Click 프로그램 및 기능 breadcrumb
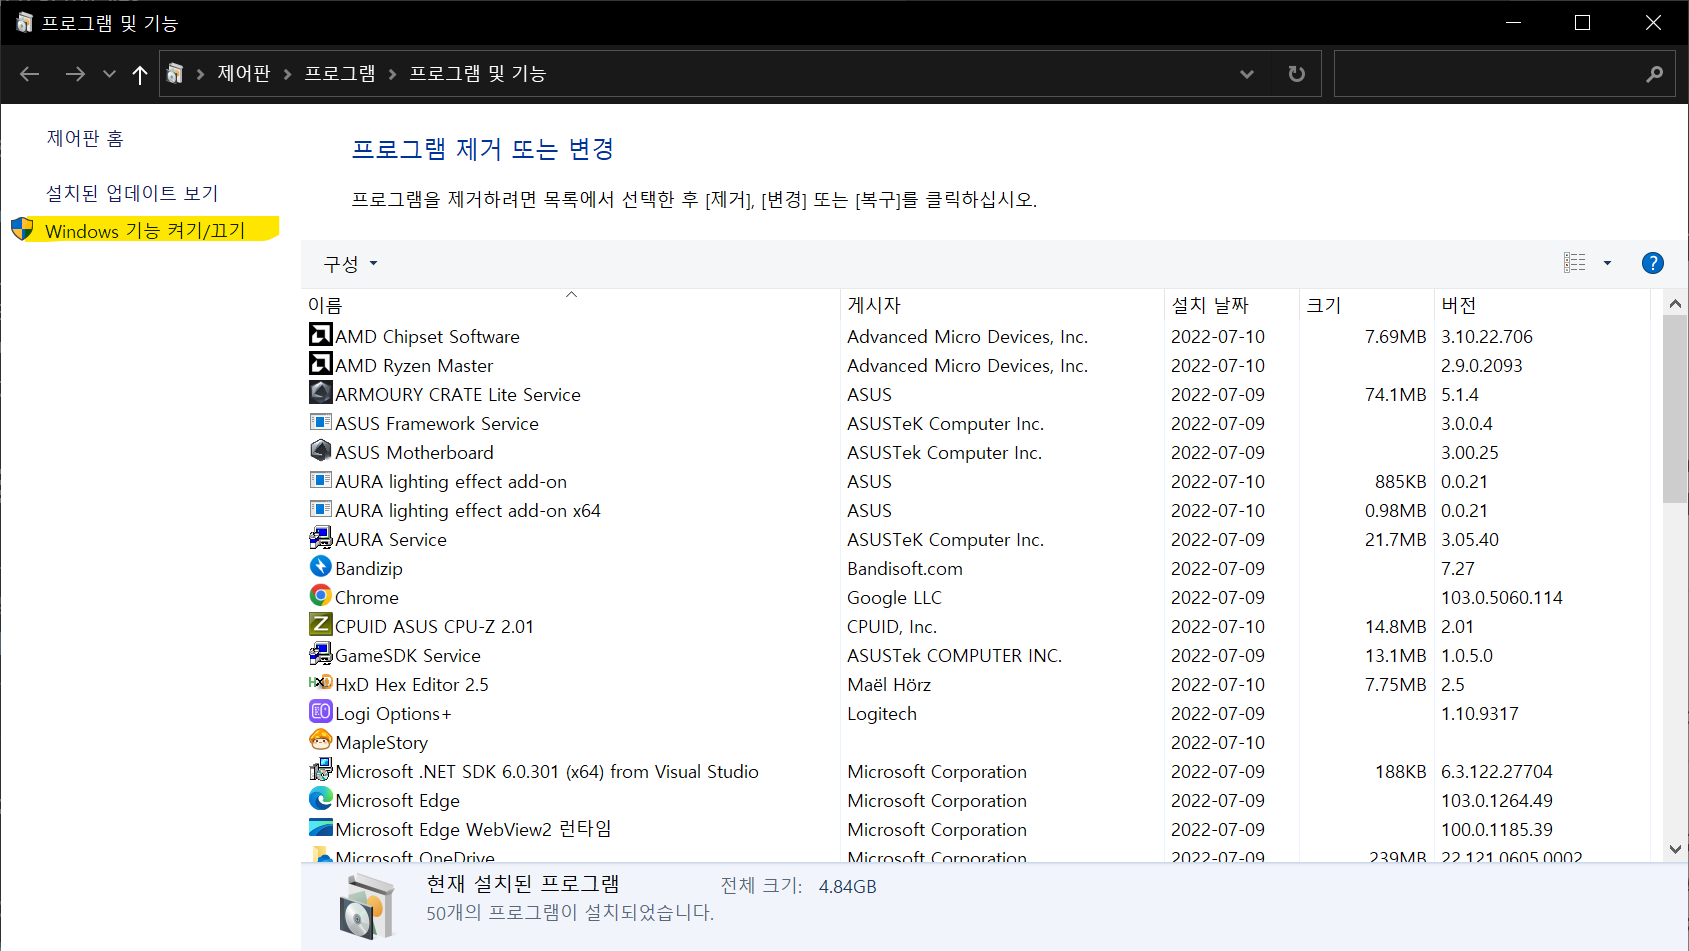The height and width of the screenshot is (951, 1689). (478, 74)
